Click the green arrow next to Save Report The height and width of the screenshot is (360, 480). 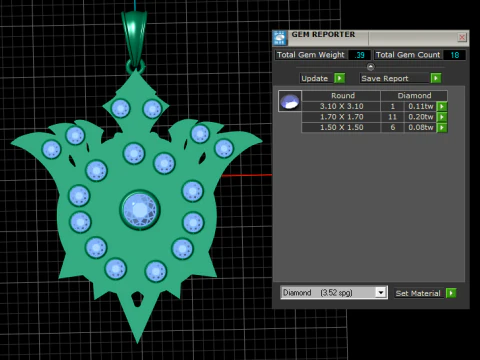[436, 78]
